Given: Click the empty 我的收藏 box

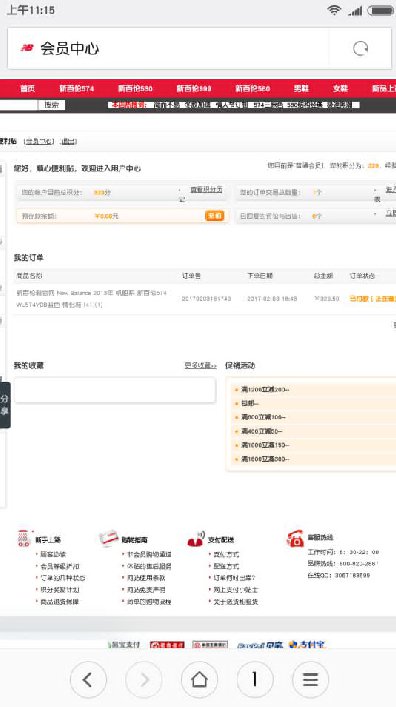Looking at the screenshot, I should pos(115,390).
